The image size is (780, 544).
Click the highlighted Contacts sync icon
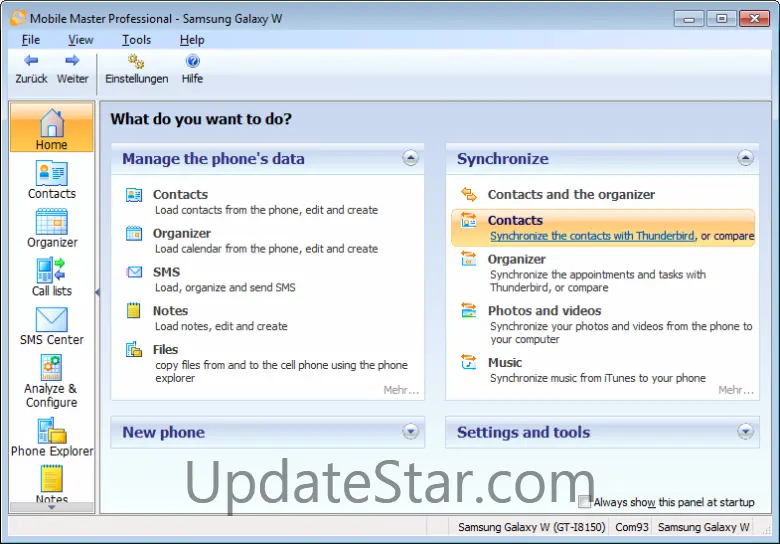click(469, 220)
